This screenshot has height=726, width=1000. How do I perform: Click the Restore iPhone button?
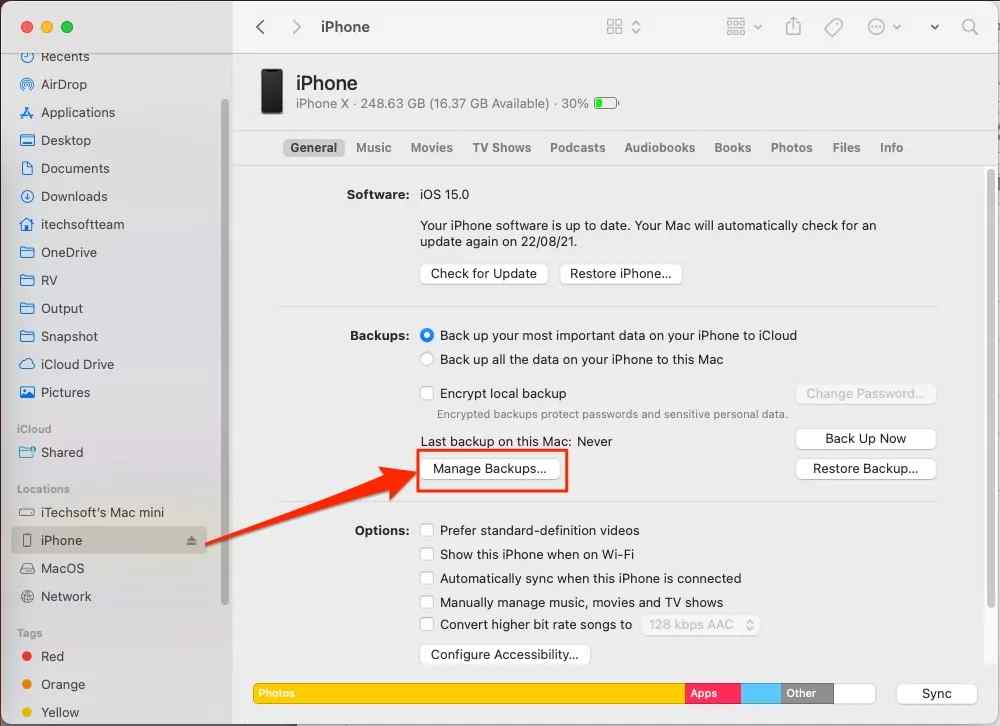(x=621, y=274)
